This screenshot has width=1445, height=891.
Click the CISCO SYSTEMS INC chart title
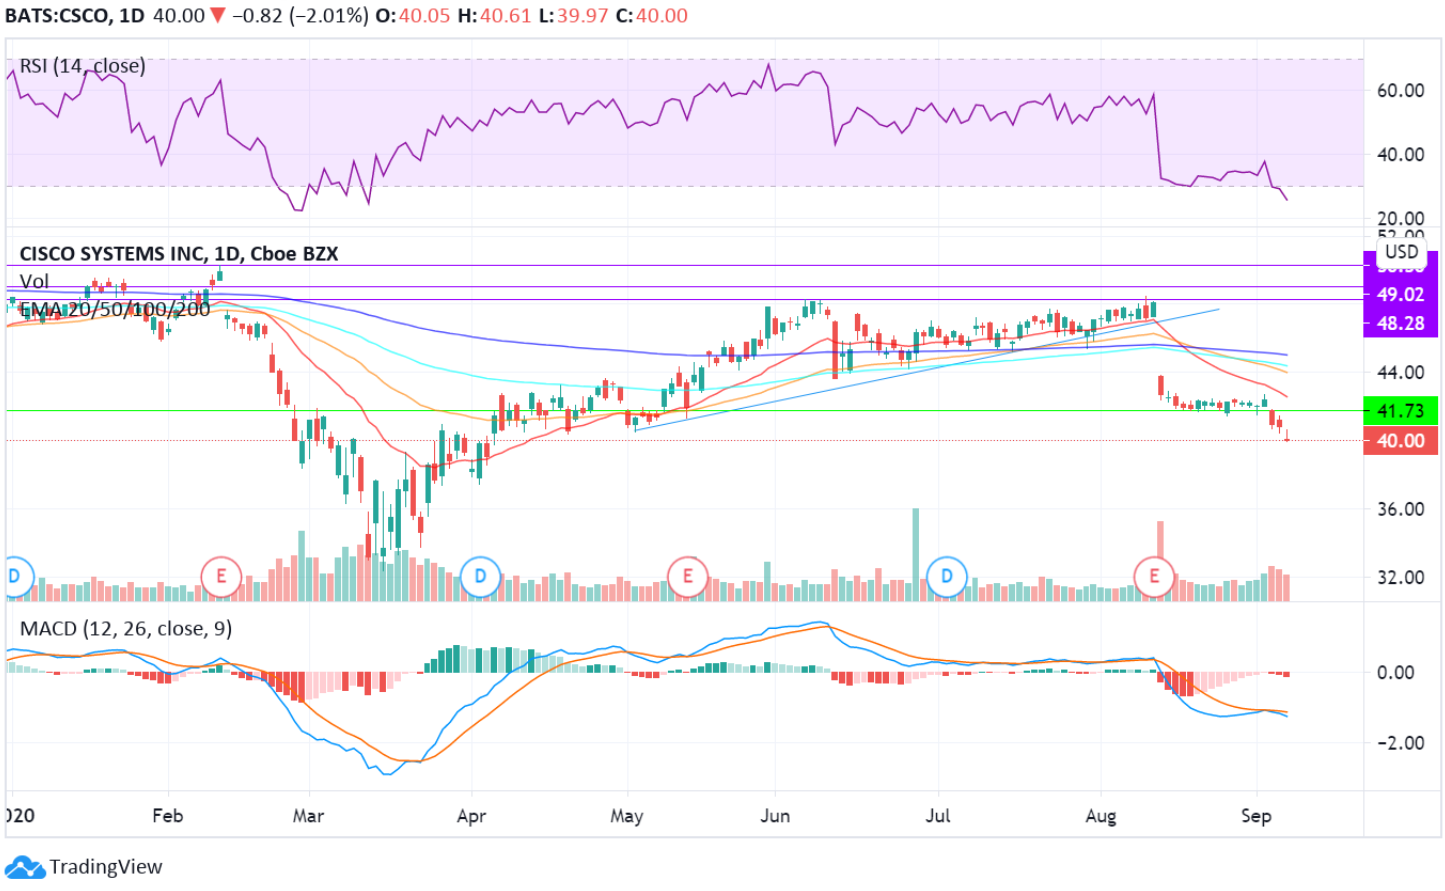pyautogui.click(x=179, y=253)
